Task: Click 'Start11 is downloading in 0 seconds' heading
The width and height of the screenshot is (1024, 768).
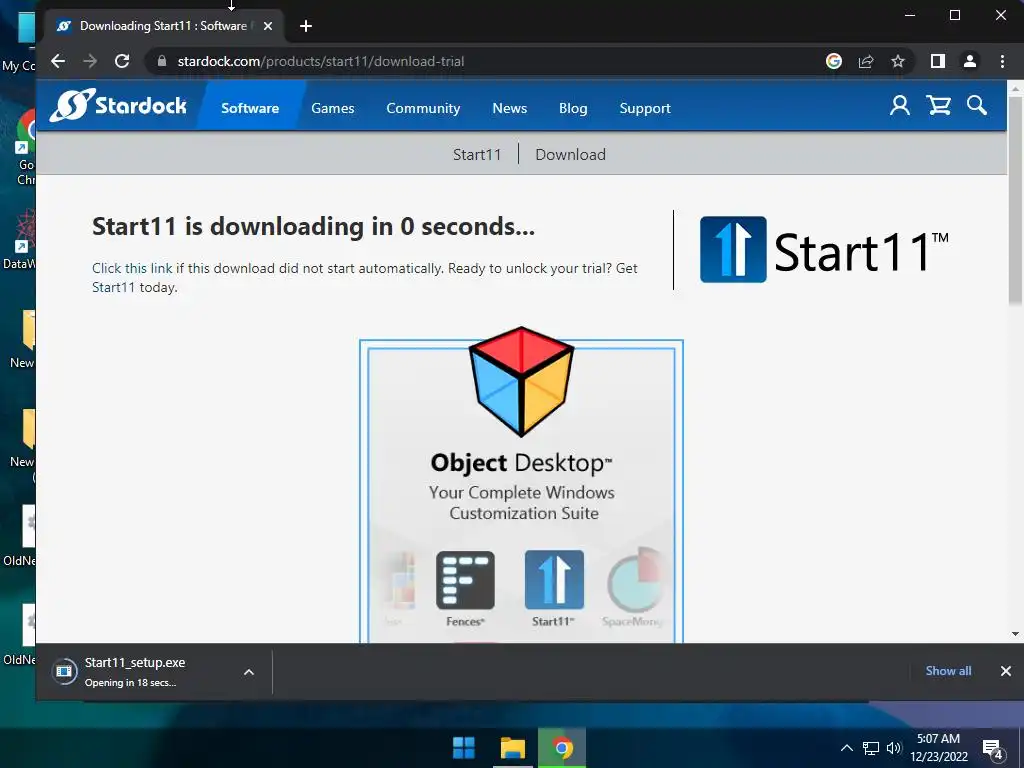Action: pyautogui.click(x=313, y=227)
